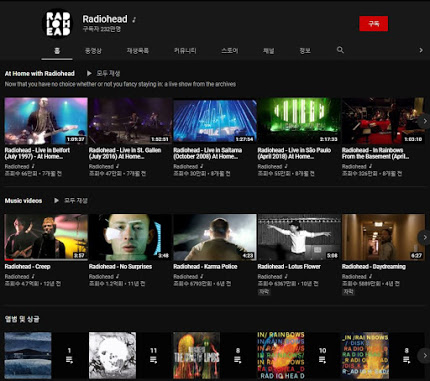Open the channel search magnifier icon
Viewport: 430px width, 381px height.
(340, 50)
